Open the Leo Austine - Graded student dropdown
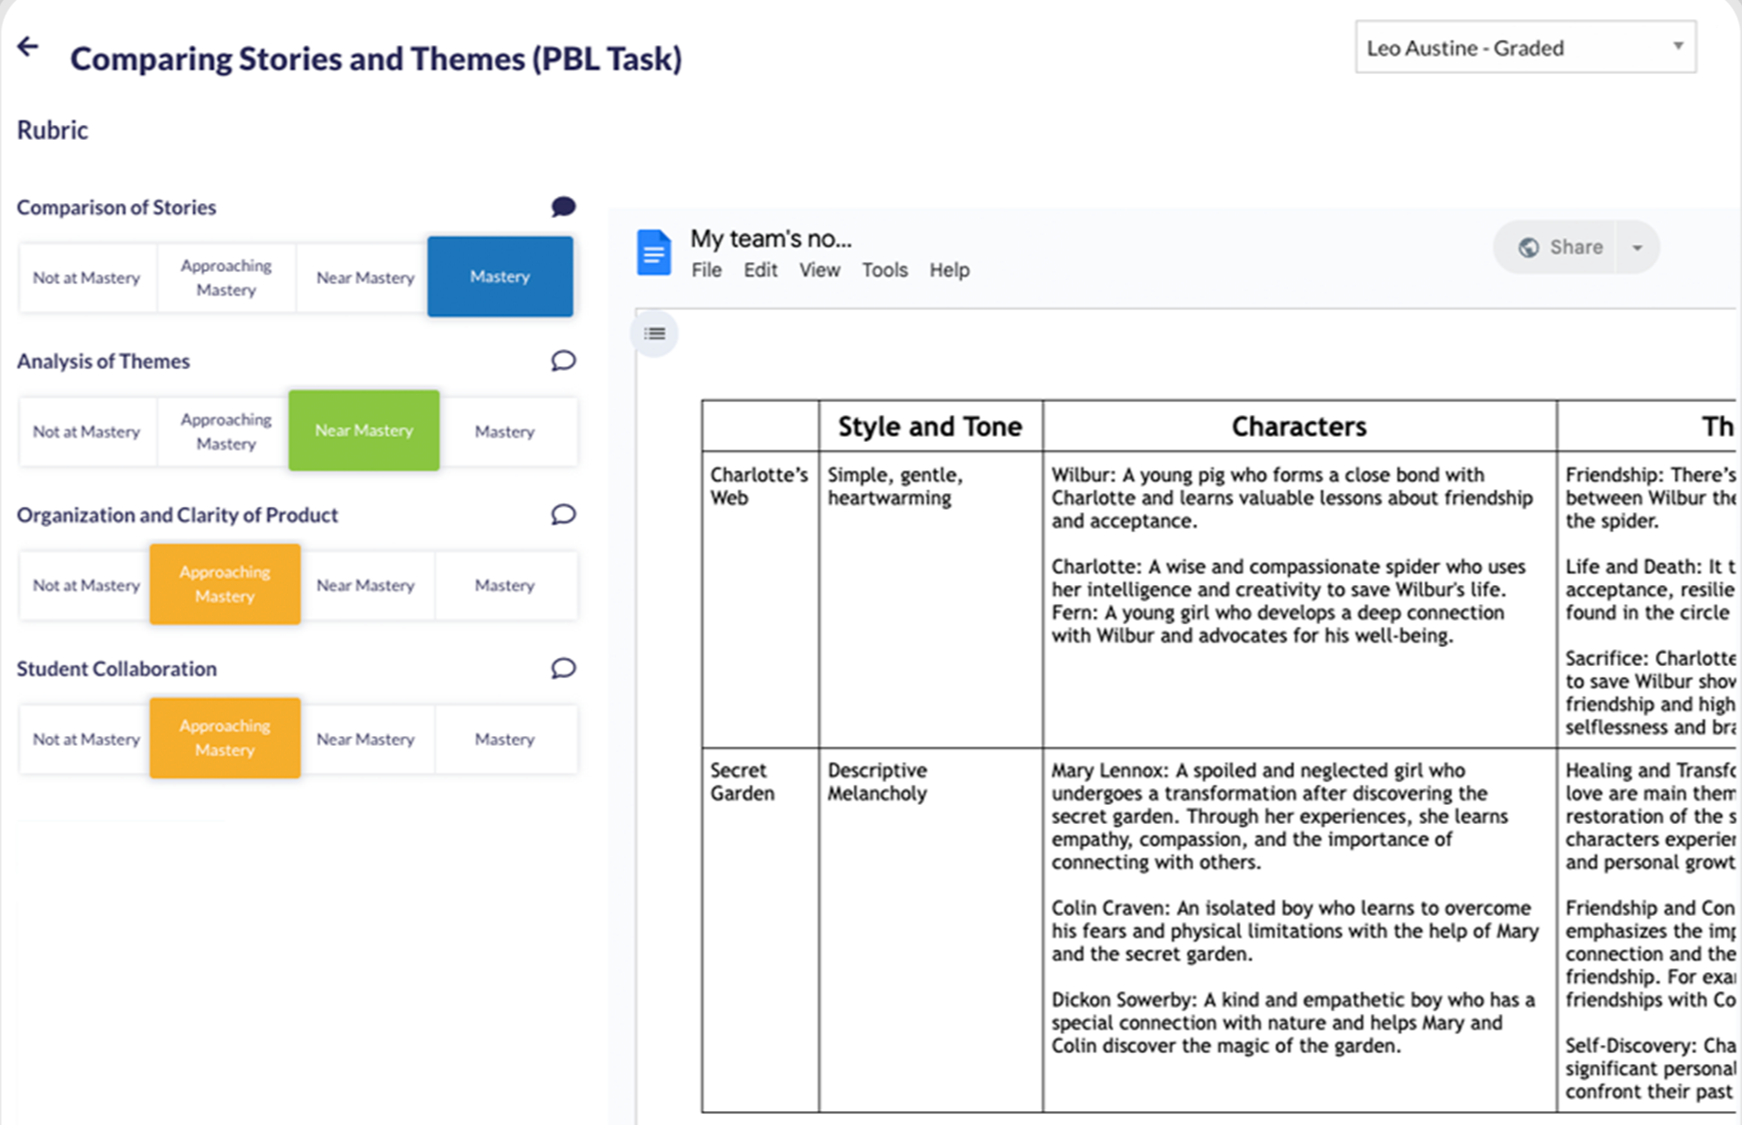Image resolution: width=1742 pixels, height=1125 pixels. (x=1525, y=48)
